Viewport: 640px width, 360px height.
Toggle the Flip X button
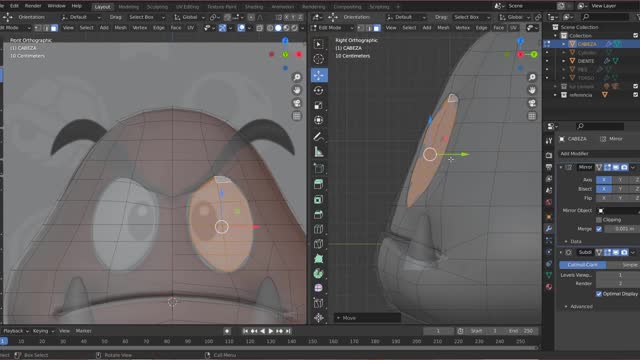pos(604,198)
